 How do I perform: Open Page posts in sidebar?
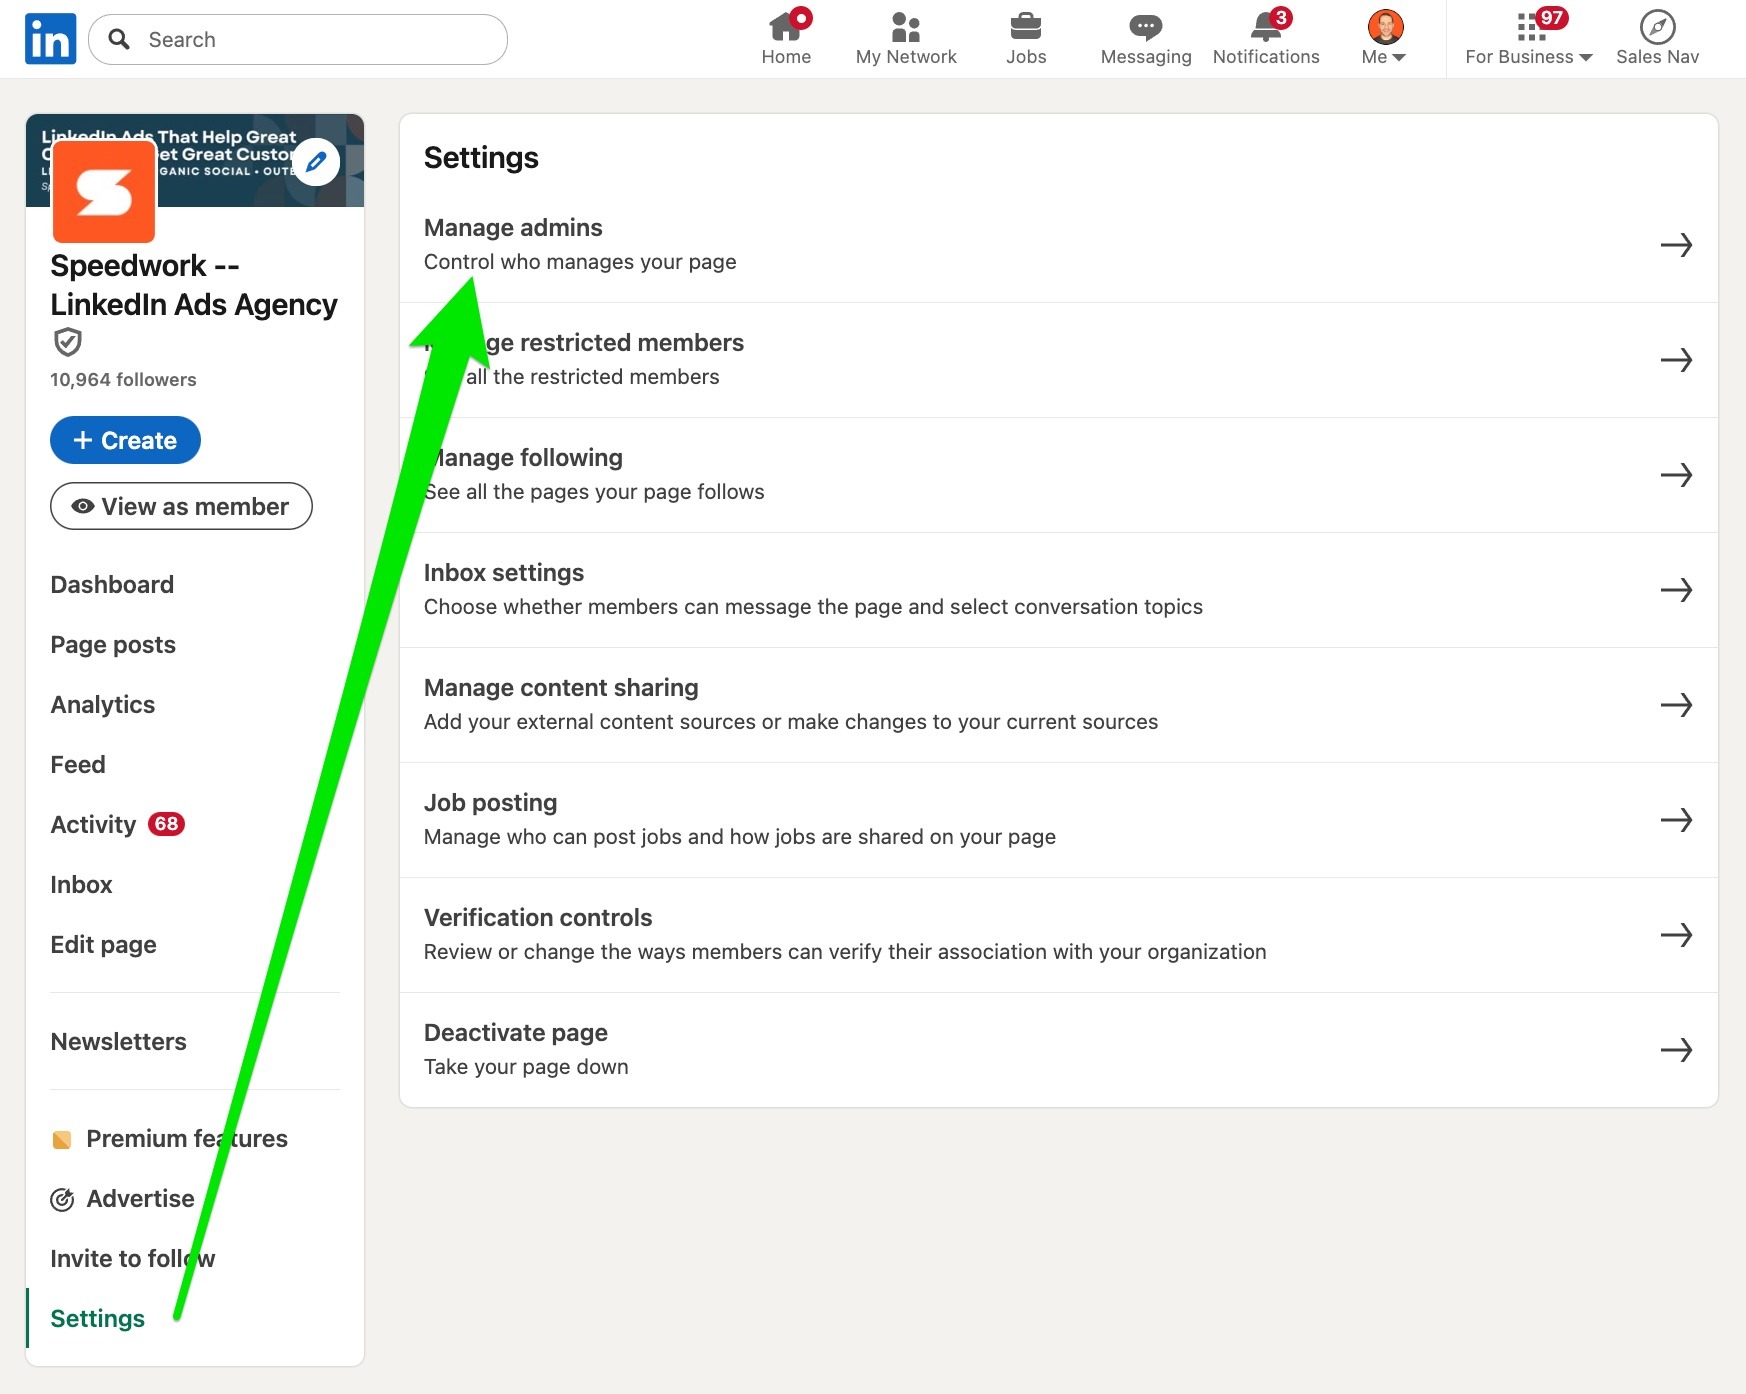(x=113, y=644)
